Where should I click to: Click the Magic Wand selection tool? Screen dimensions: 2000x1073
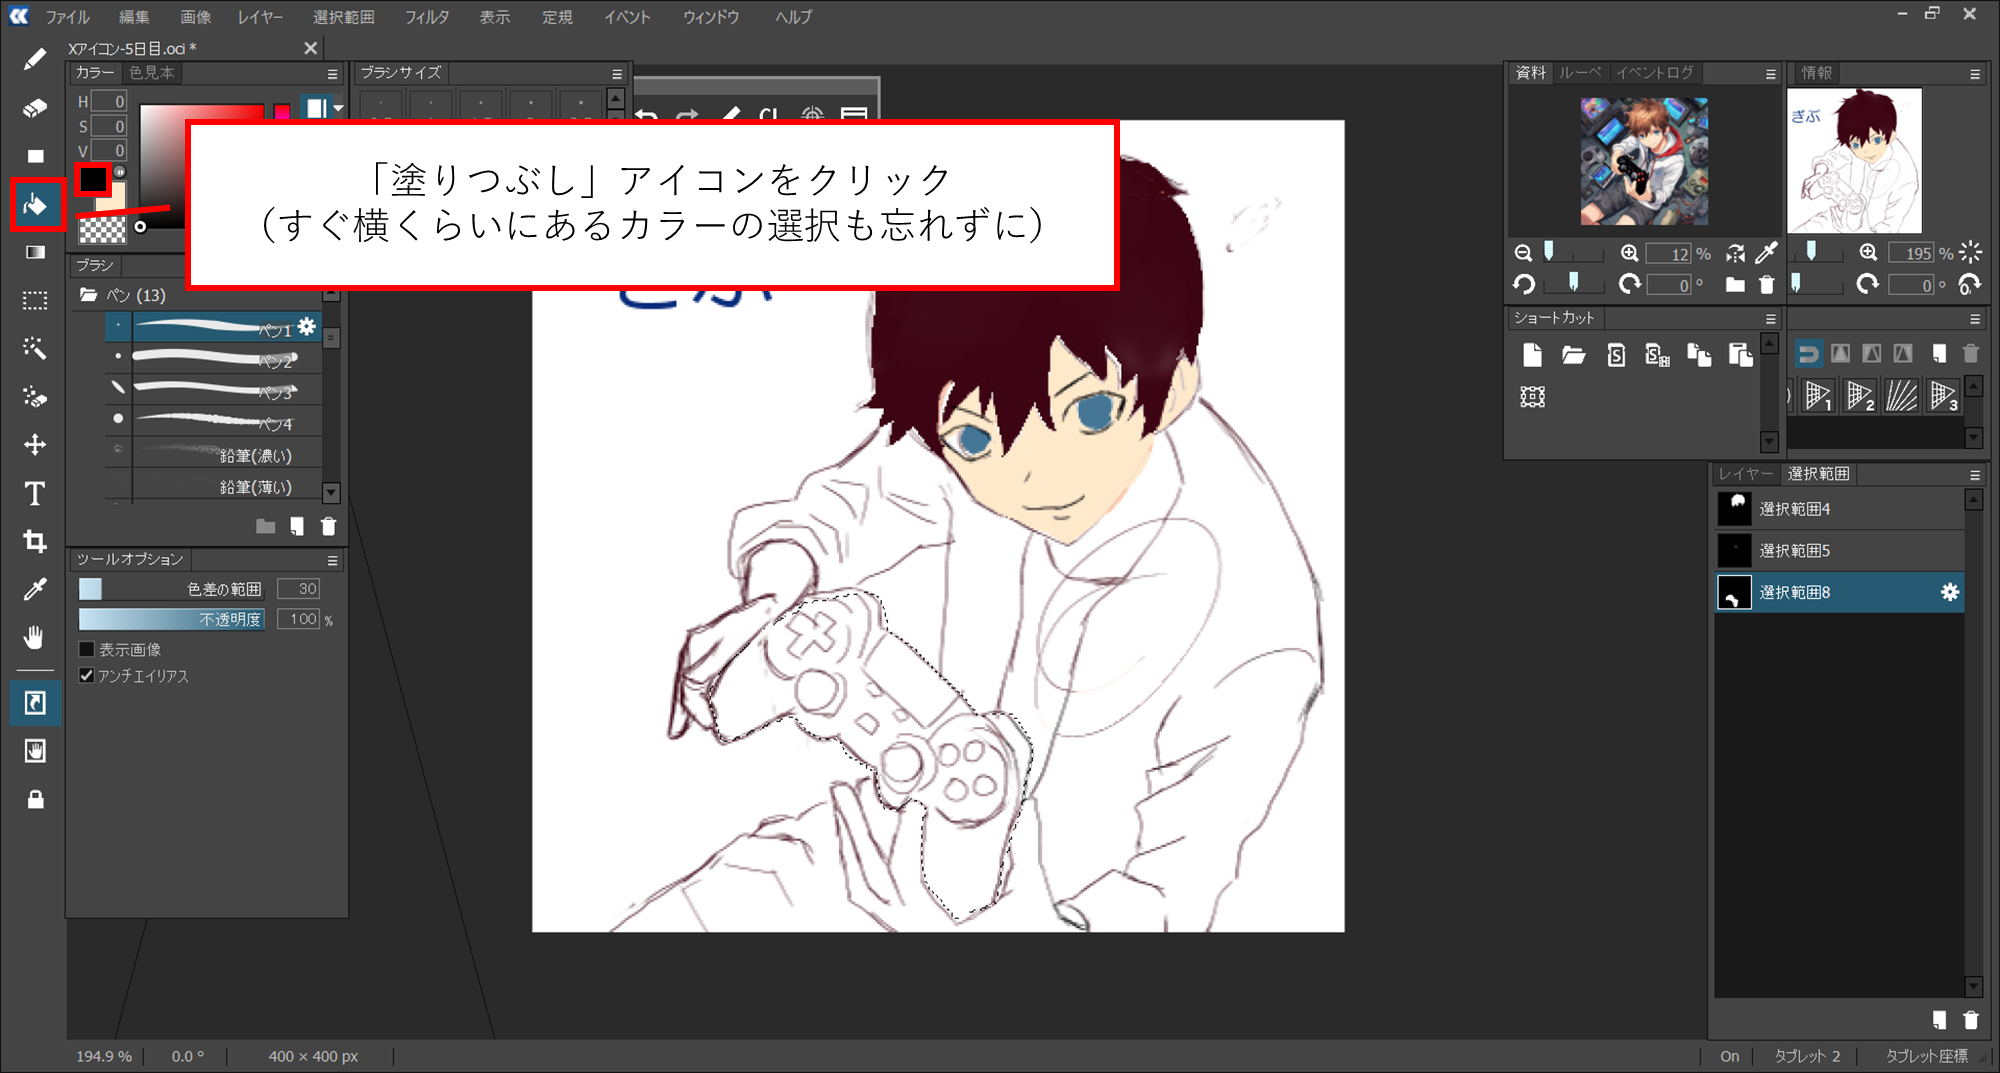click(x=35, y=348)
